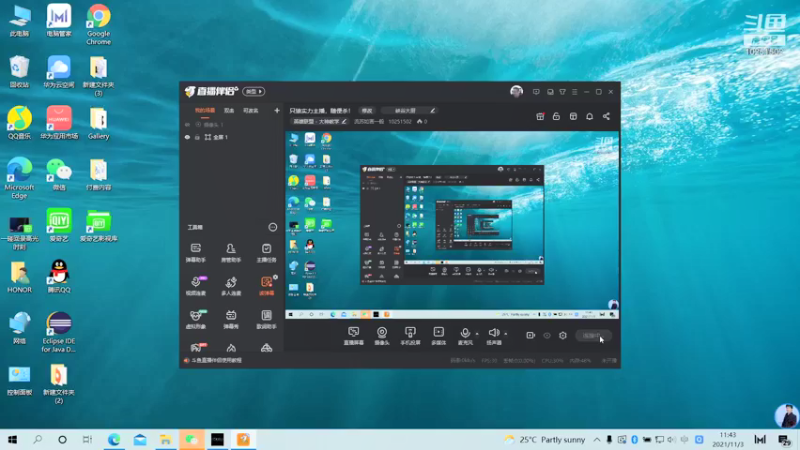Screen dimensions: 800x450
Task: Toggle the lock on 全屏 1 source
Action: pos(197,137)
